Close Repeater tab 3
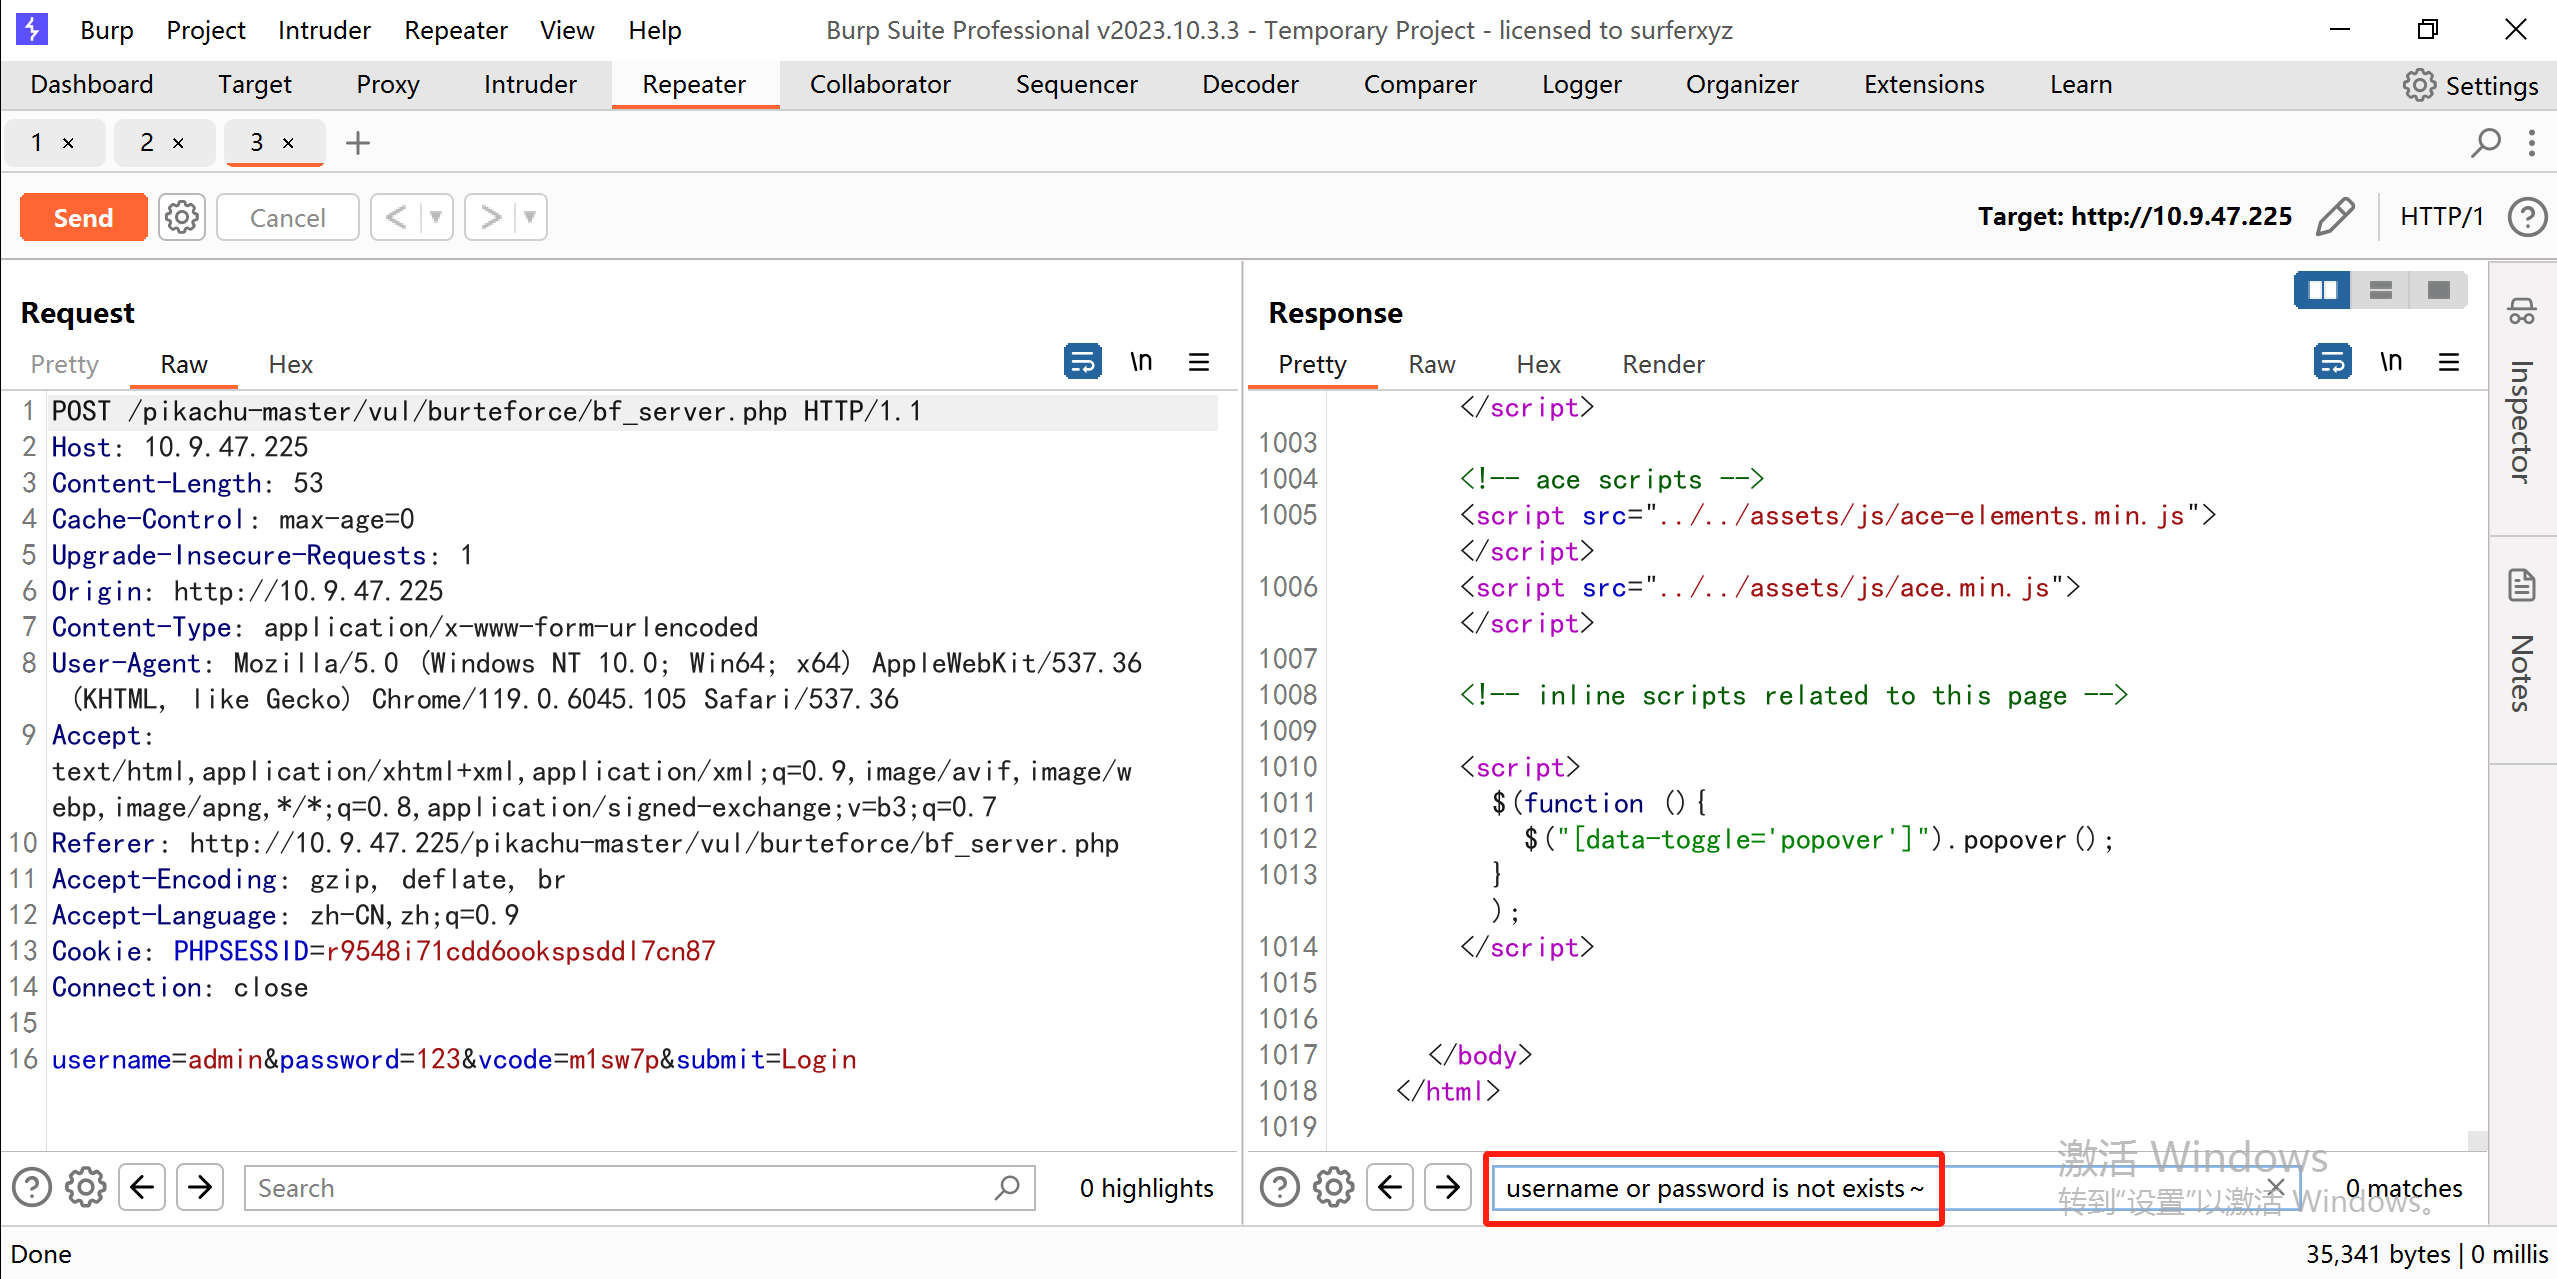 point(288,143)
